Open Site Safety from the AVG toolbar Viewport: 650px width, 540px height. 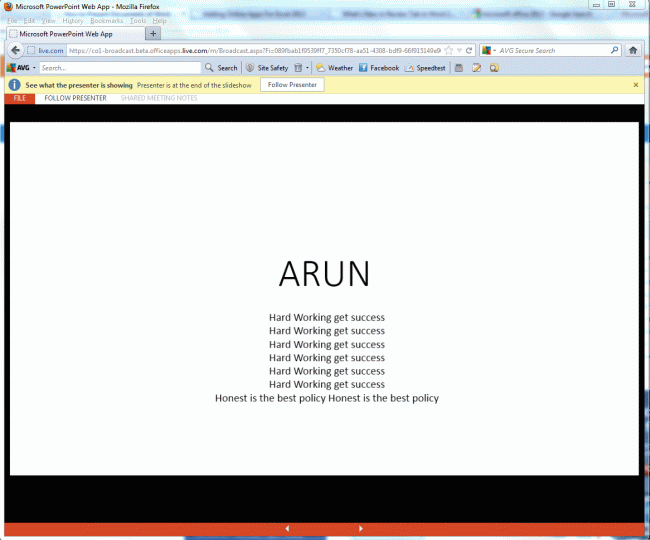click(267, 68)
